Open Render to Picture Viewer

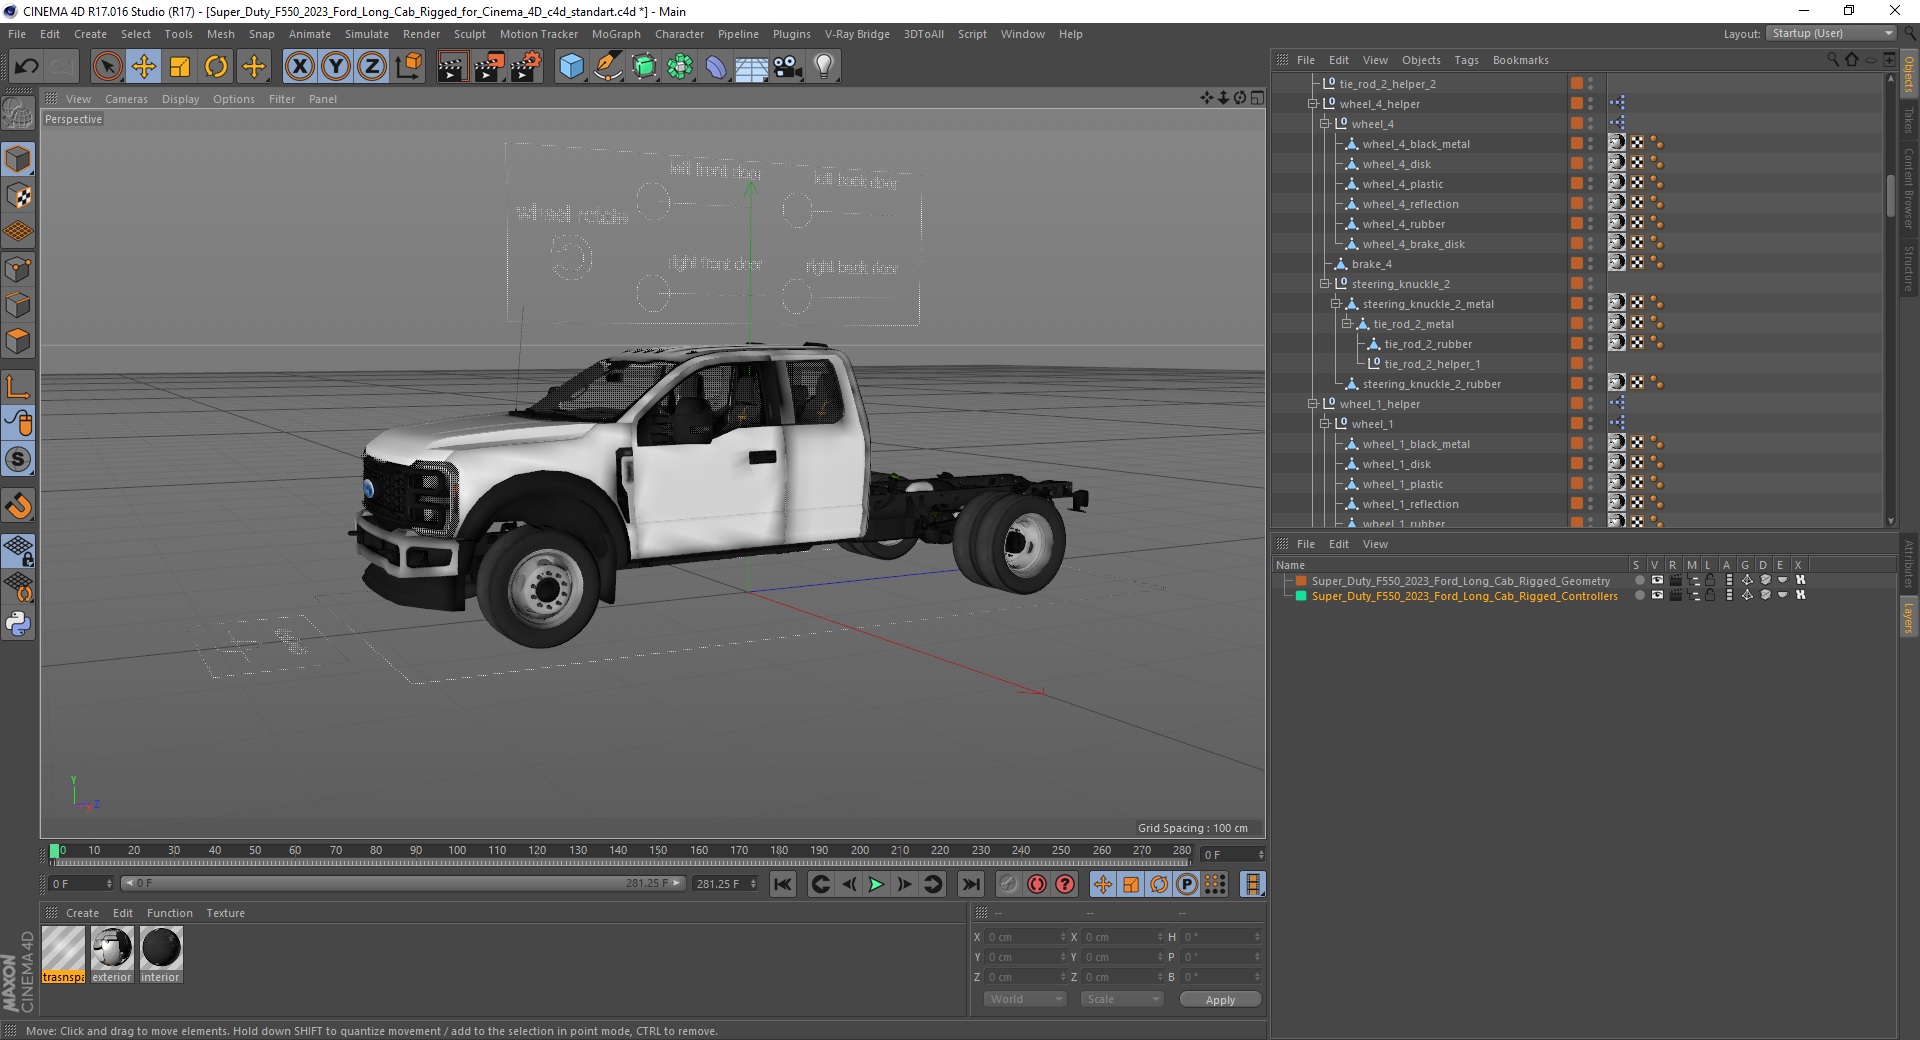pyautogui.click(x=489, y=67)
